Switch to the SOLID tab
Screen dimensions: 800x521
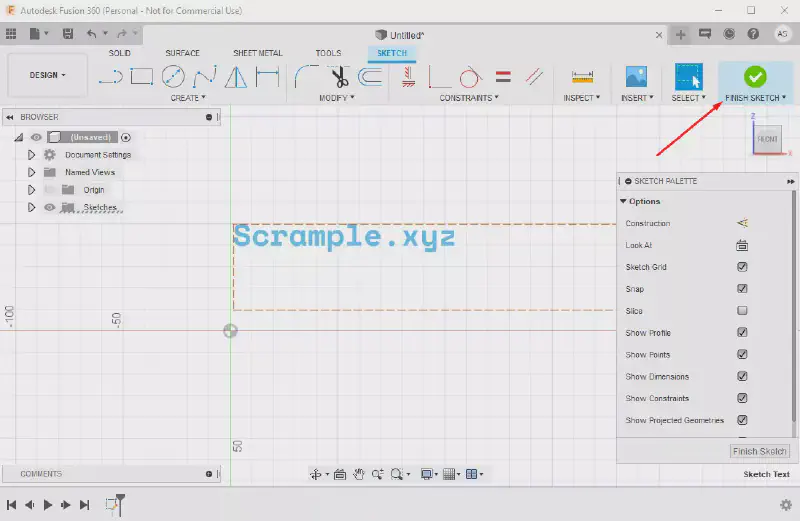coord(120,53)
